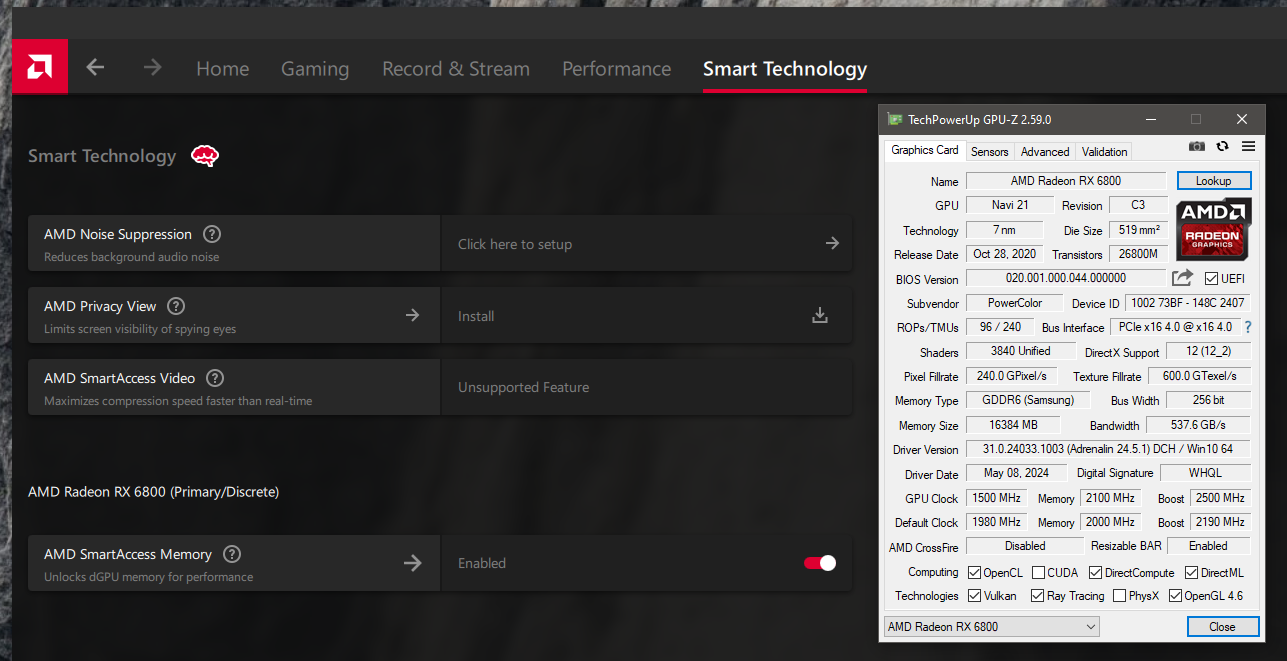This screenshot has height=661, width=1287.
Task: Toggle AMD SmartAccess Memory switch
Action: coord(820,563)
